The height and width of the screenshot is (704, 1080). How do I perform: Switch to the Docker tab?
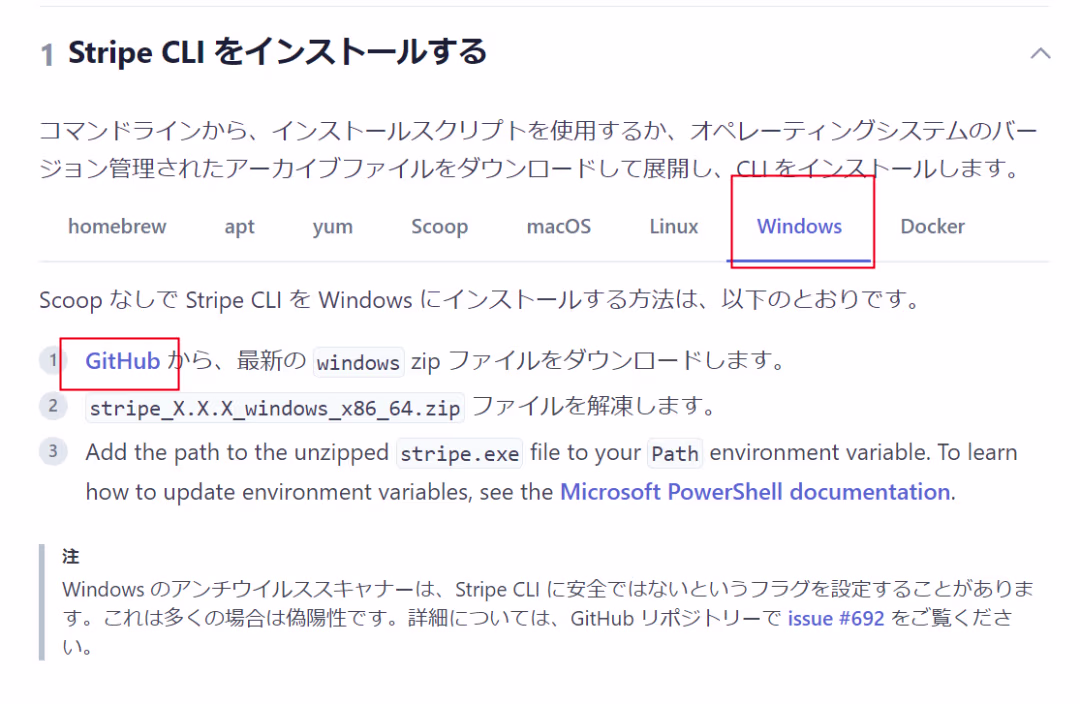933,226
